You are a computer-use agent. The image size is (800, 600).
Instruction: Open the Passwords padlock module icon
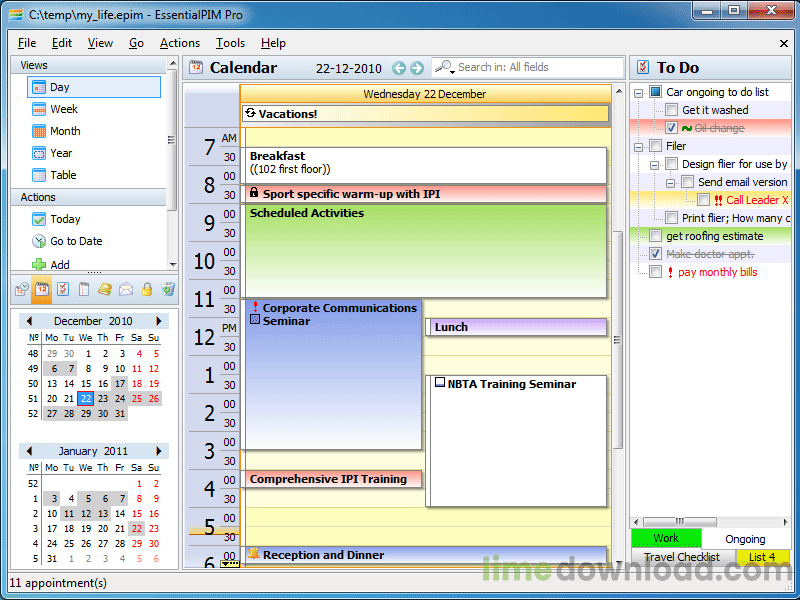147,289
